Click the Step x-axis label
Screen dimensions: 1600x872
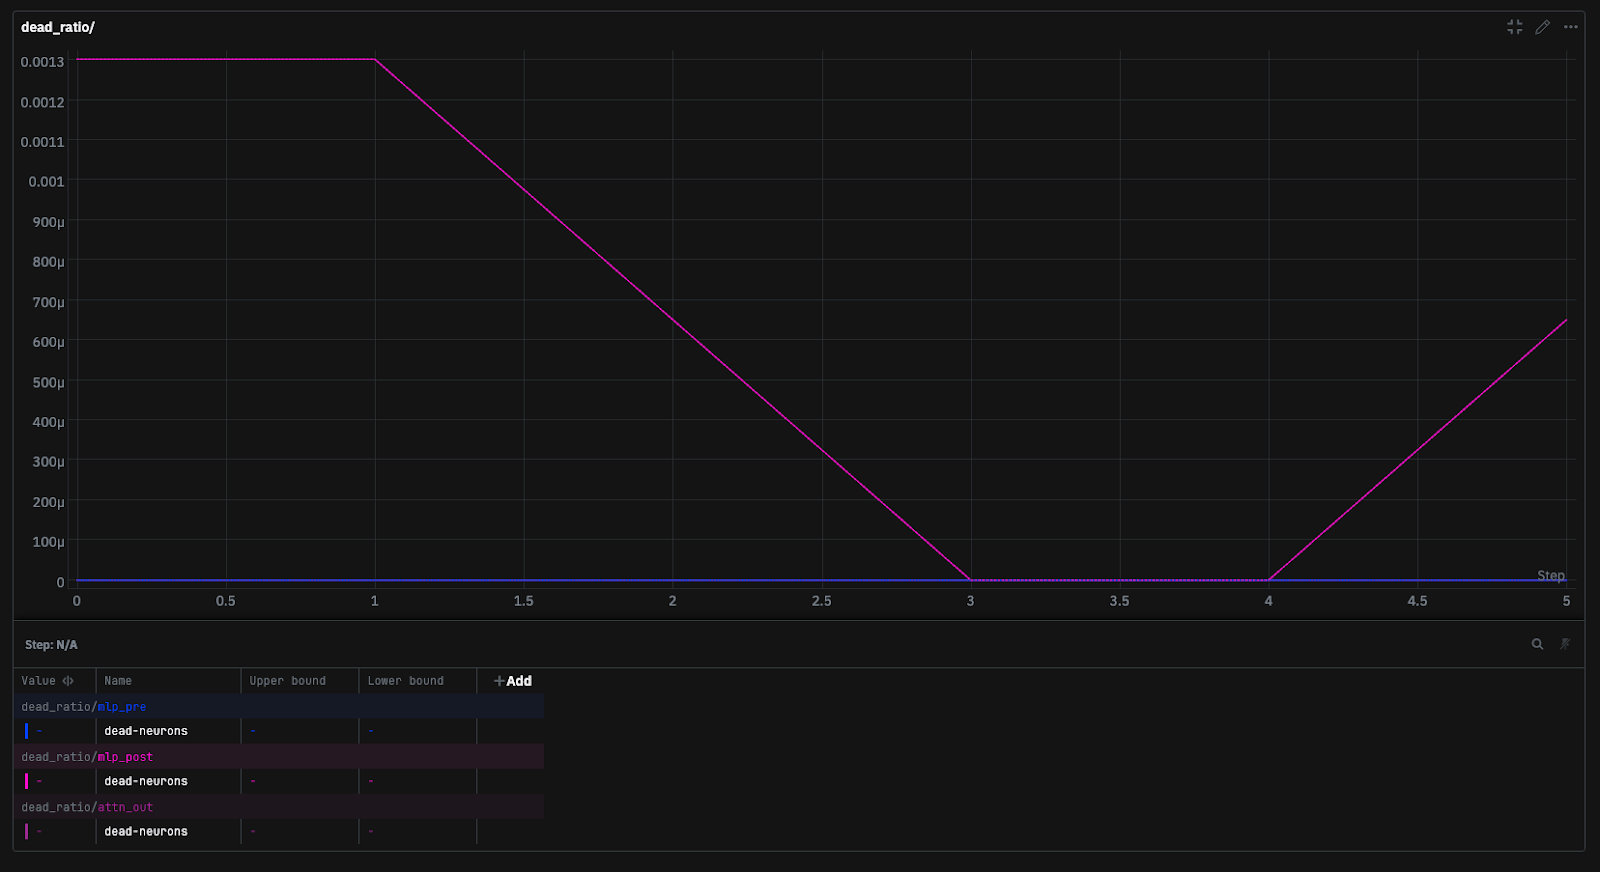click(x=1551, y=575)
